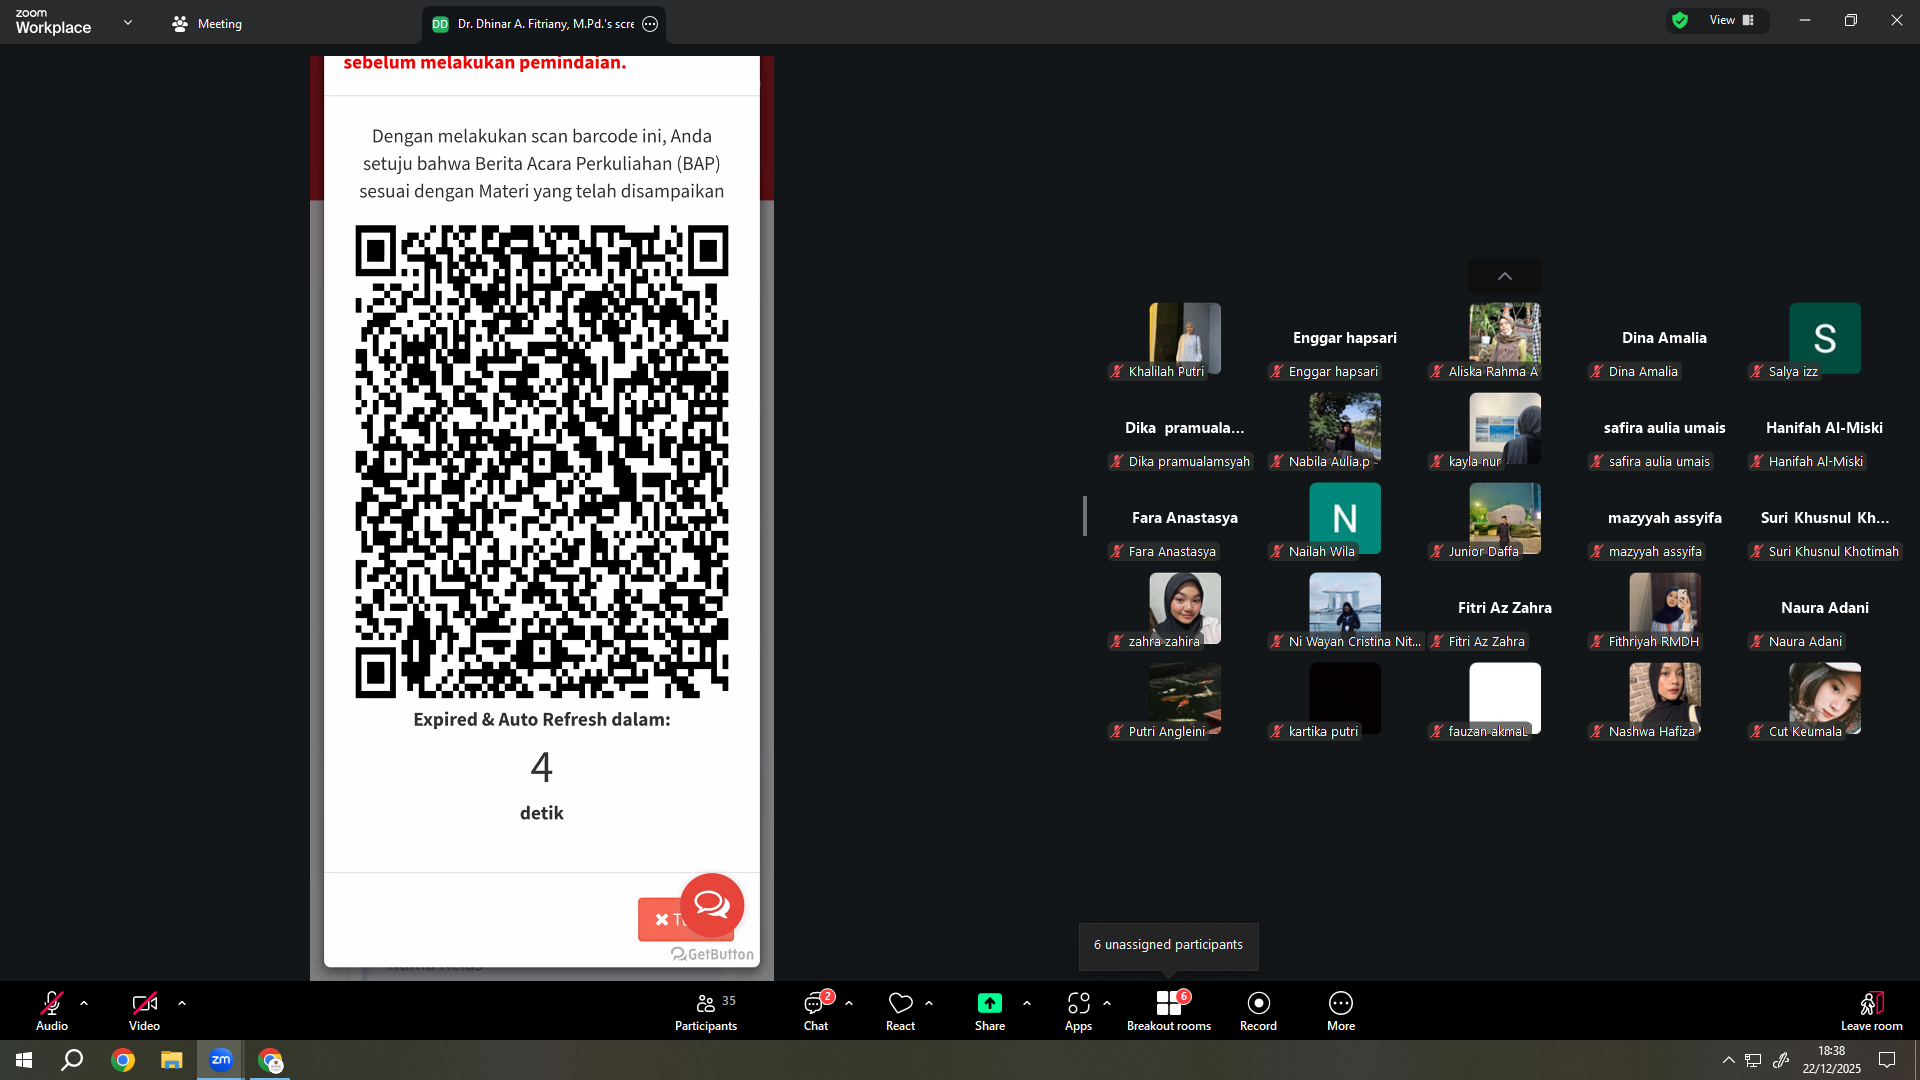Screen dimensions: 1920x1080
Task: Open the More options menu
Action: click(1341, 1010)
